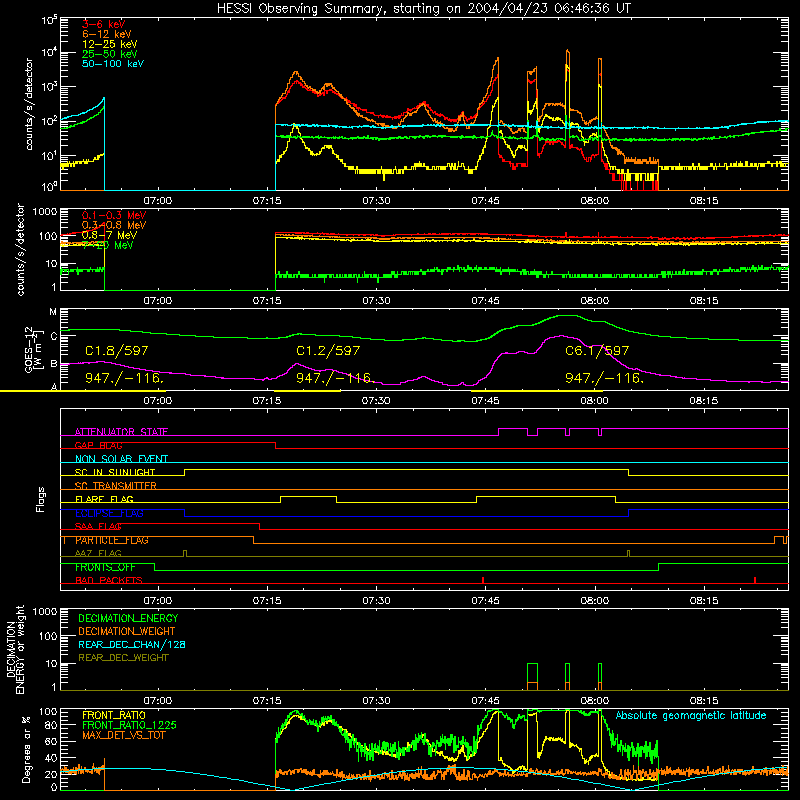Click the SC_IN_SUNLIGHT flag label

[x=114, y=472]
